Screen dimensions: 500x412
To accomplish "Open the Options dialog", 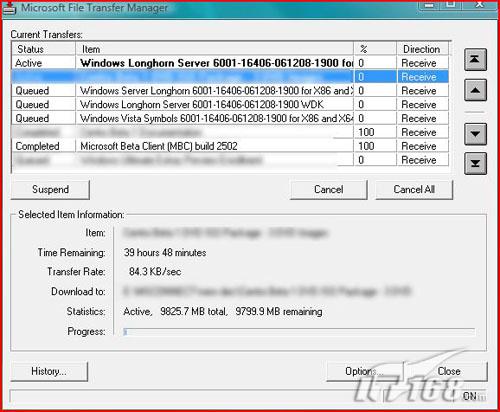I will click(364, 371).
